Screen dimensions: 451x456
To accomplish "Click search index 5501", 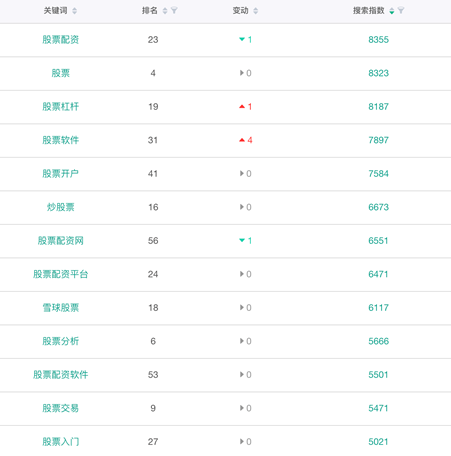I will (379, 375).
